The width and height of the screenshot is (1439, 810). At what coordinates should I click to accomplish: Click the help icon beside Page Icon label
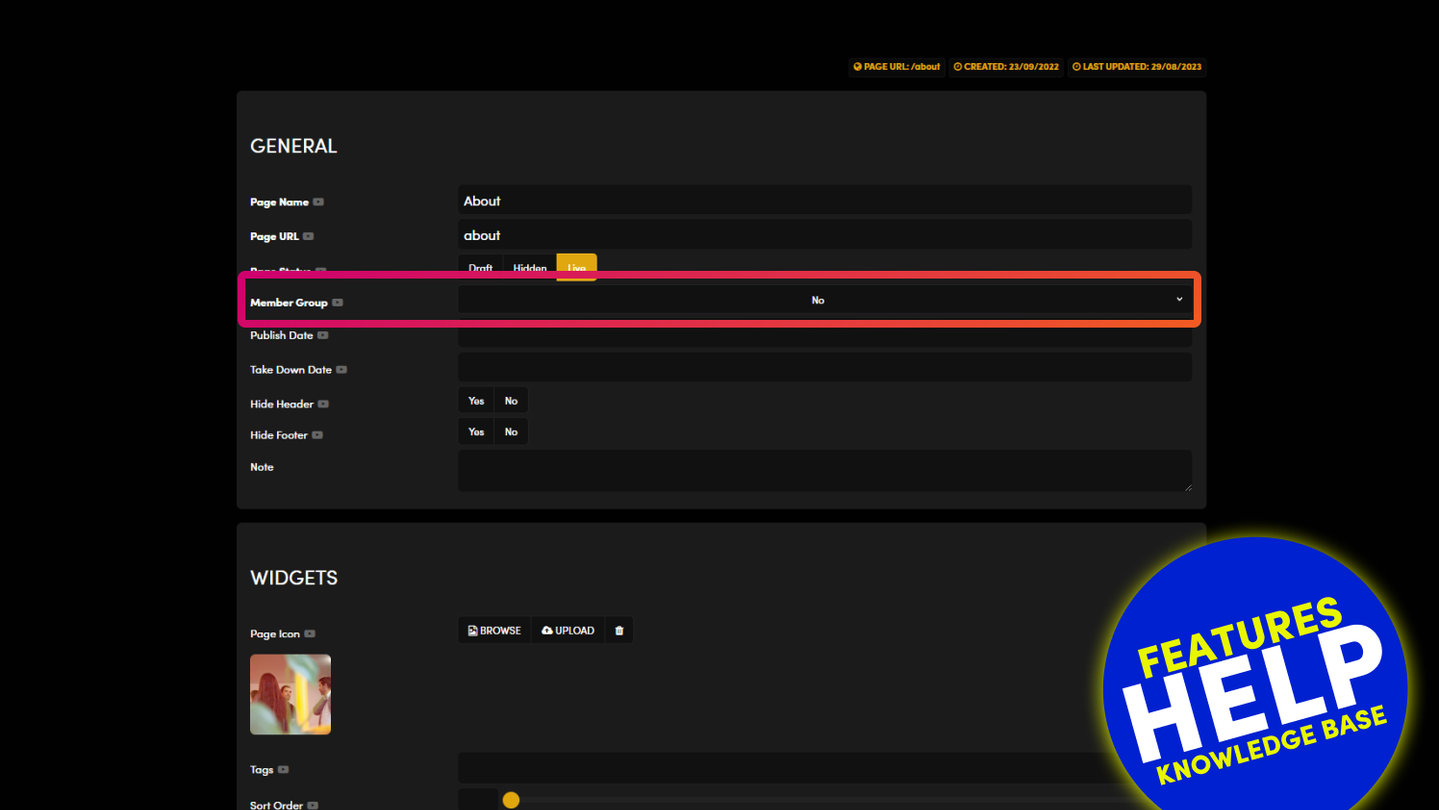310,634
